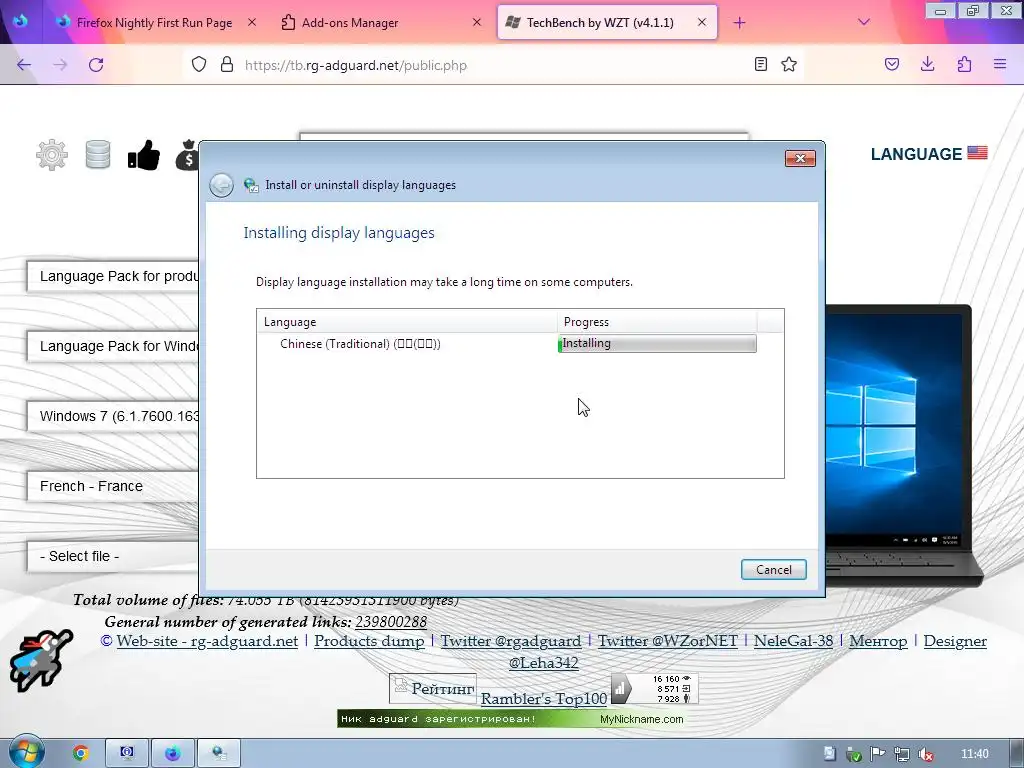Click the Firefox View icon in tab bar
The width and height of the screenshot is (1024, 768).
coord(20,22)
